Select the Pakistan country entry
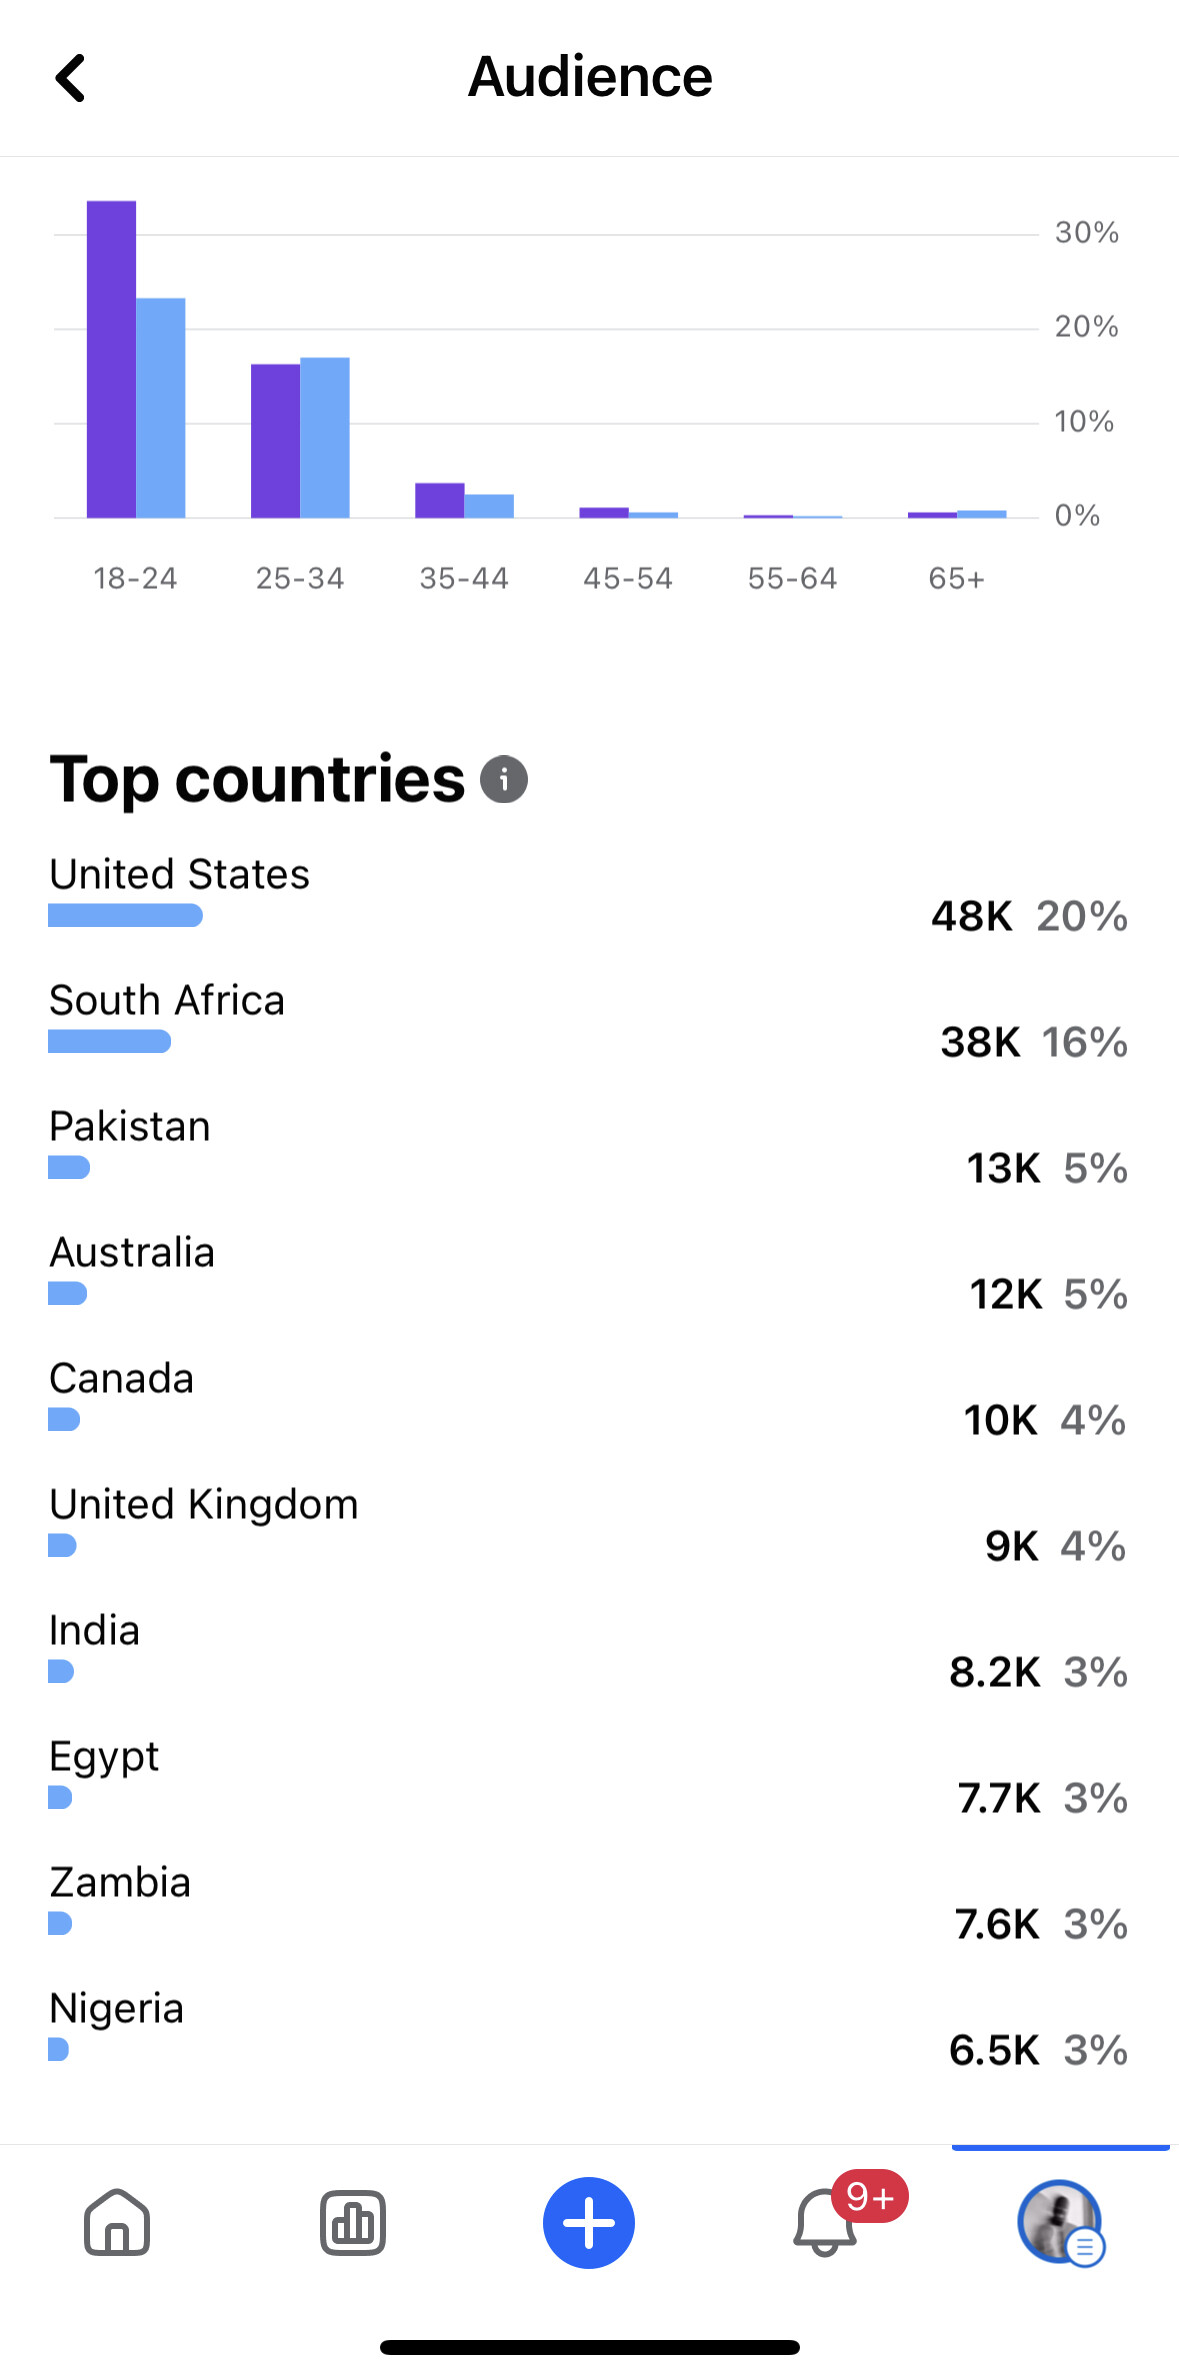The image size is (1179, 2379). pos(130,1127)
